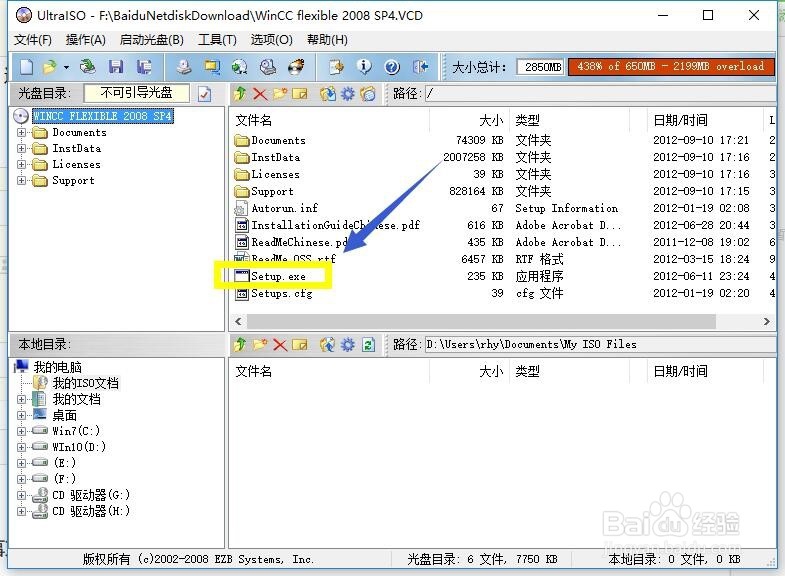Select Setups.cfg in file list
785x576 pixels.
tap(281, 293)
